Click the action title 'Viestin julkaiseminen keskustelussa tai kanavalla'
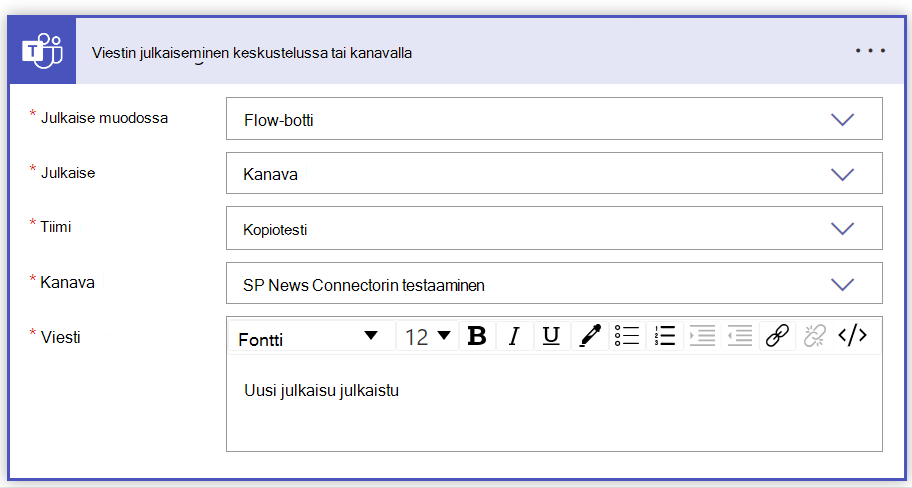 pos(252,53)
